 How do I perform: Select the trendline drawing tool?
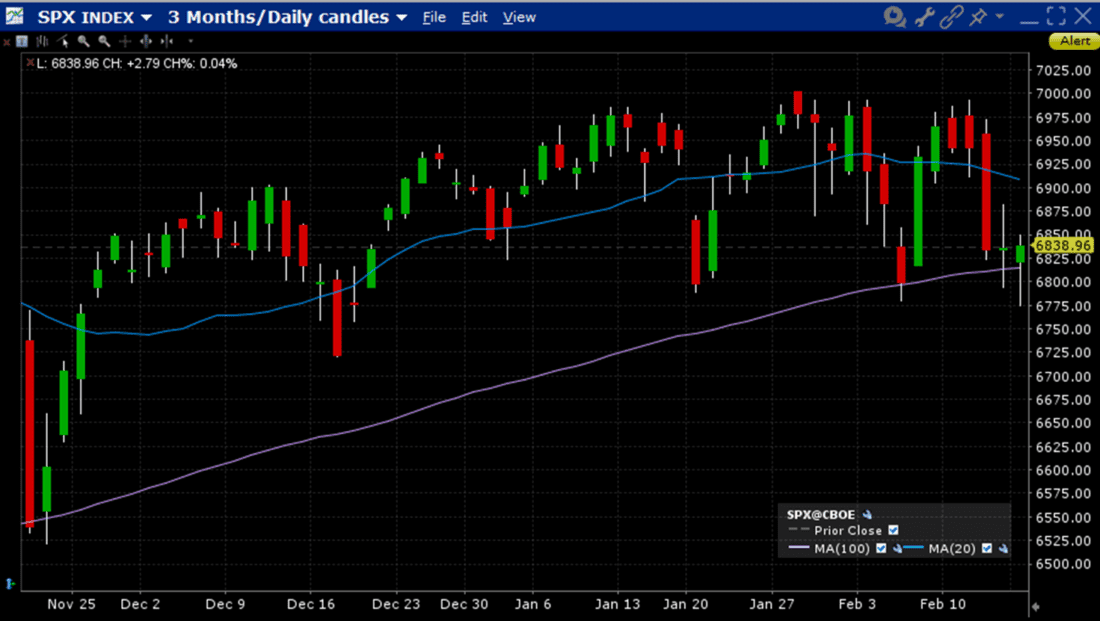[62, 42]
